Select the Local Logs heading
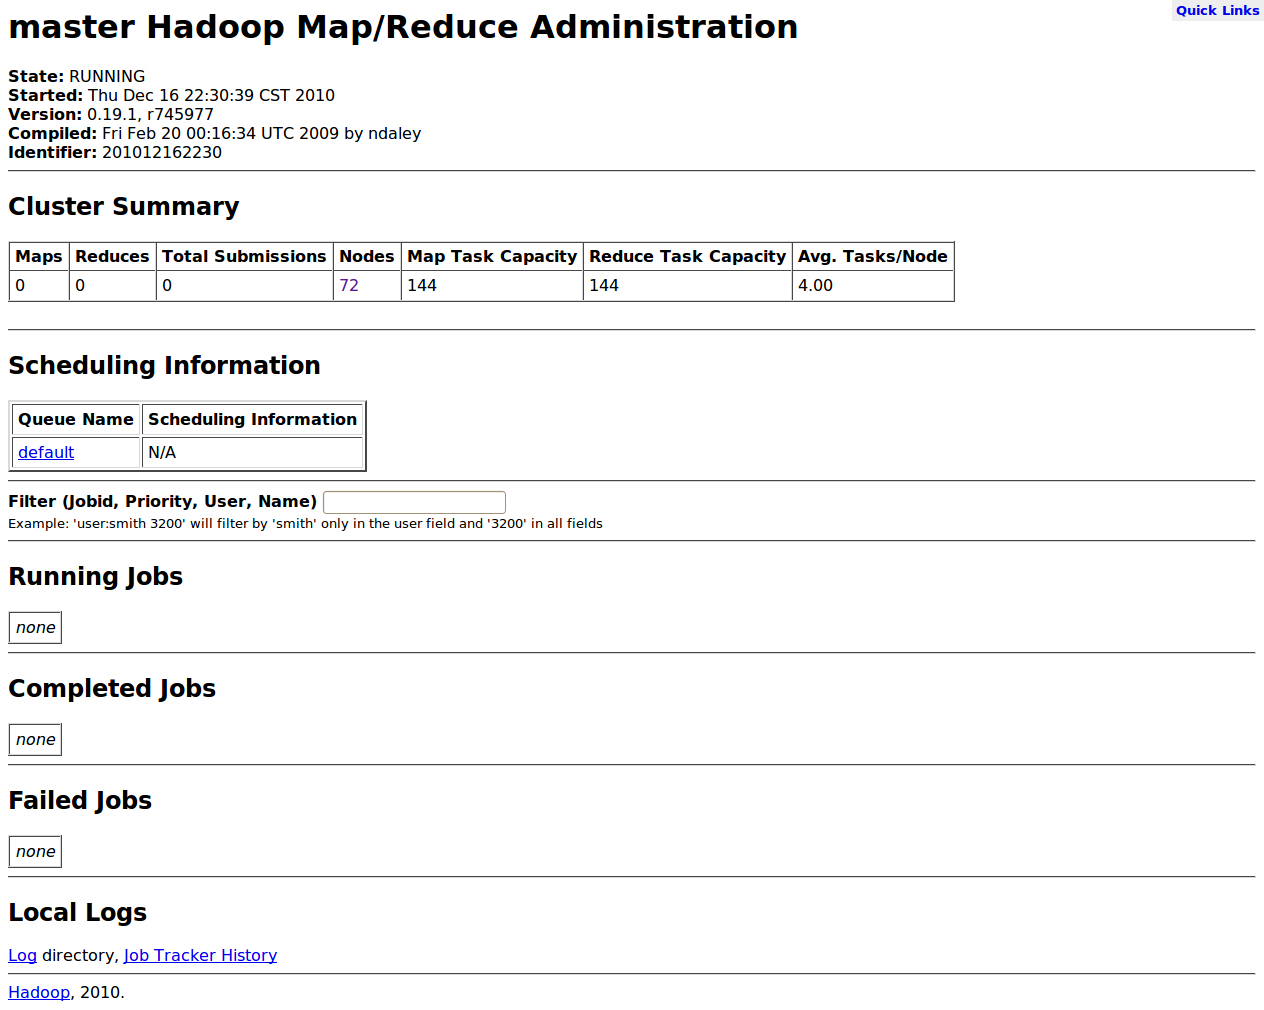This screenshot has height=1010, width=1264. 78,912
